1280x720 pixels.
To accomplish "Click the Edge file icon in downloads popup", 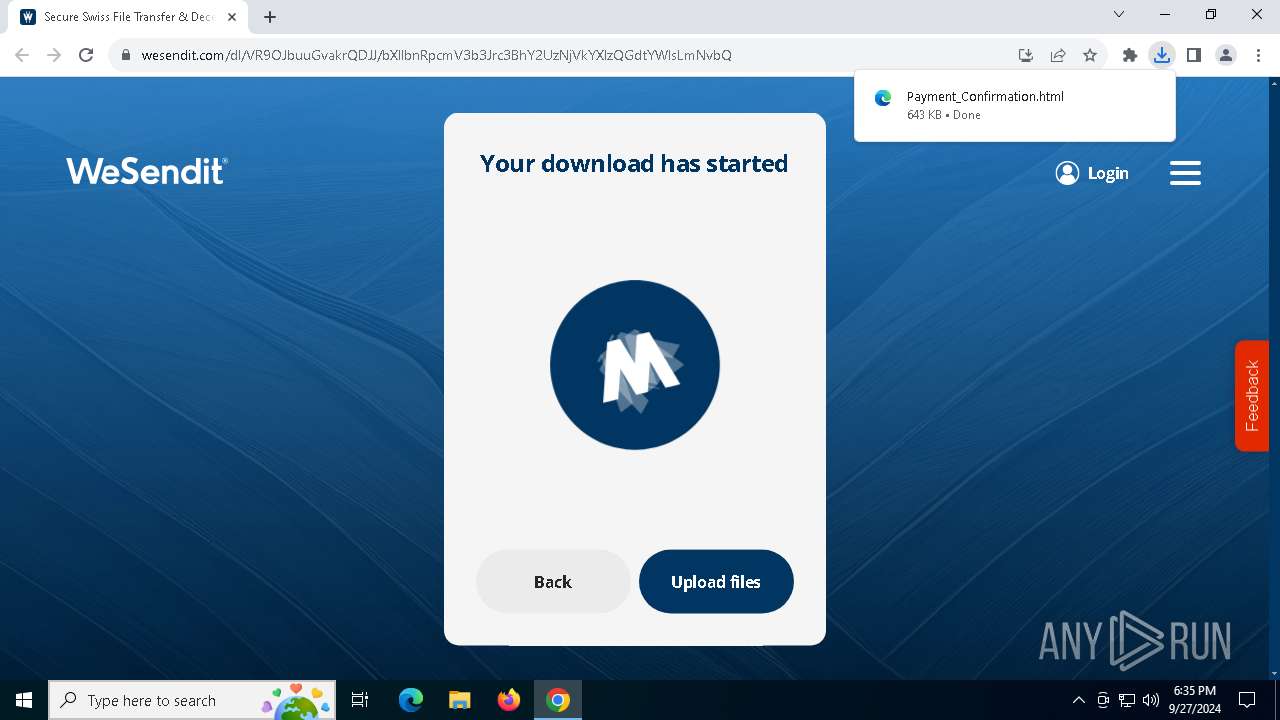I will point(883,98).
